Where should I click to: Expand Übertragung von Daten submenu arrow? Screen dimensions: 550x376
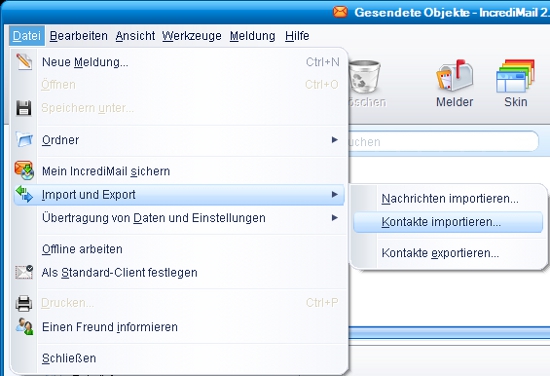pyautogui.click(x=335, y=217)
